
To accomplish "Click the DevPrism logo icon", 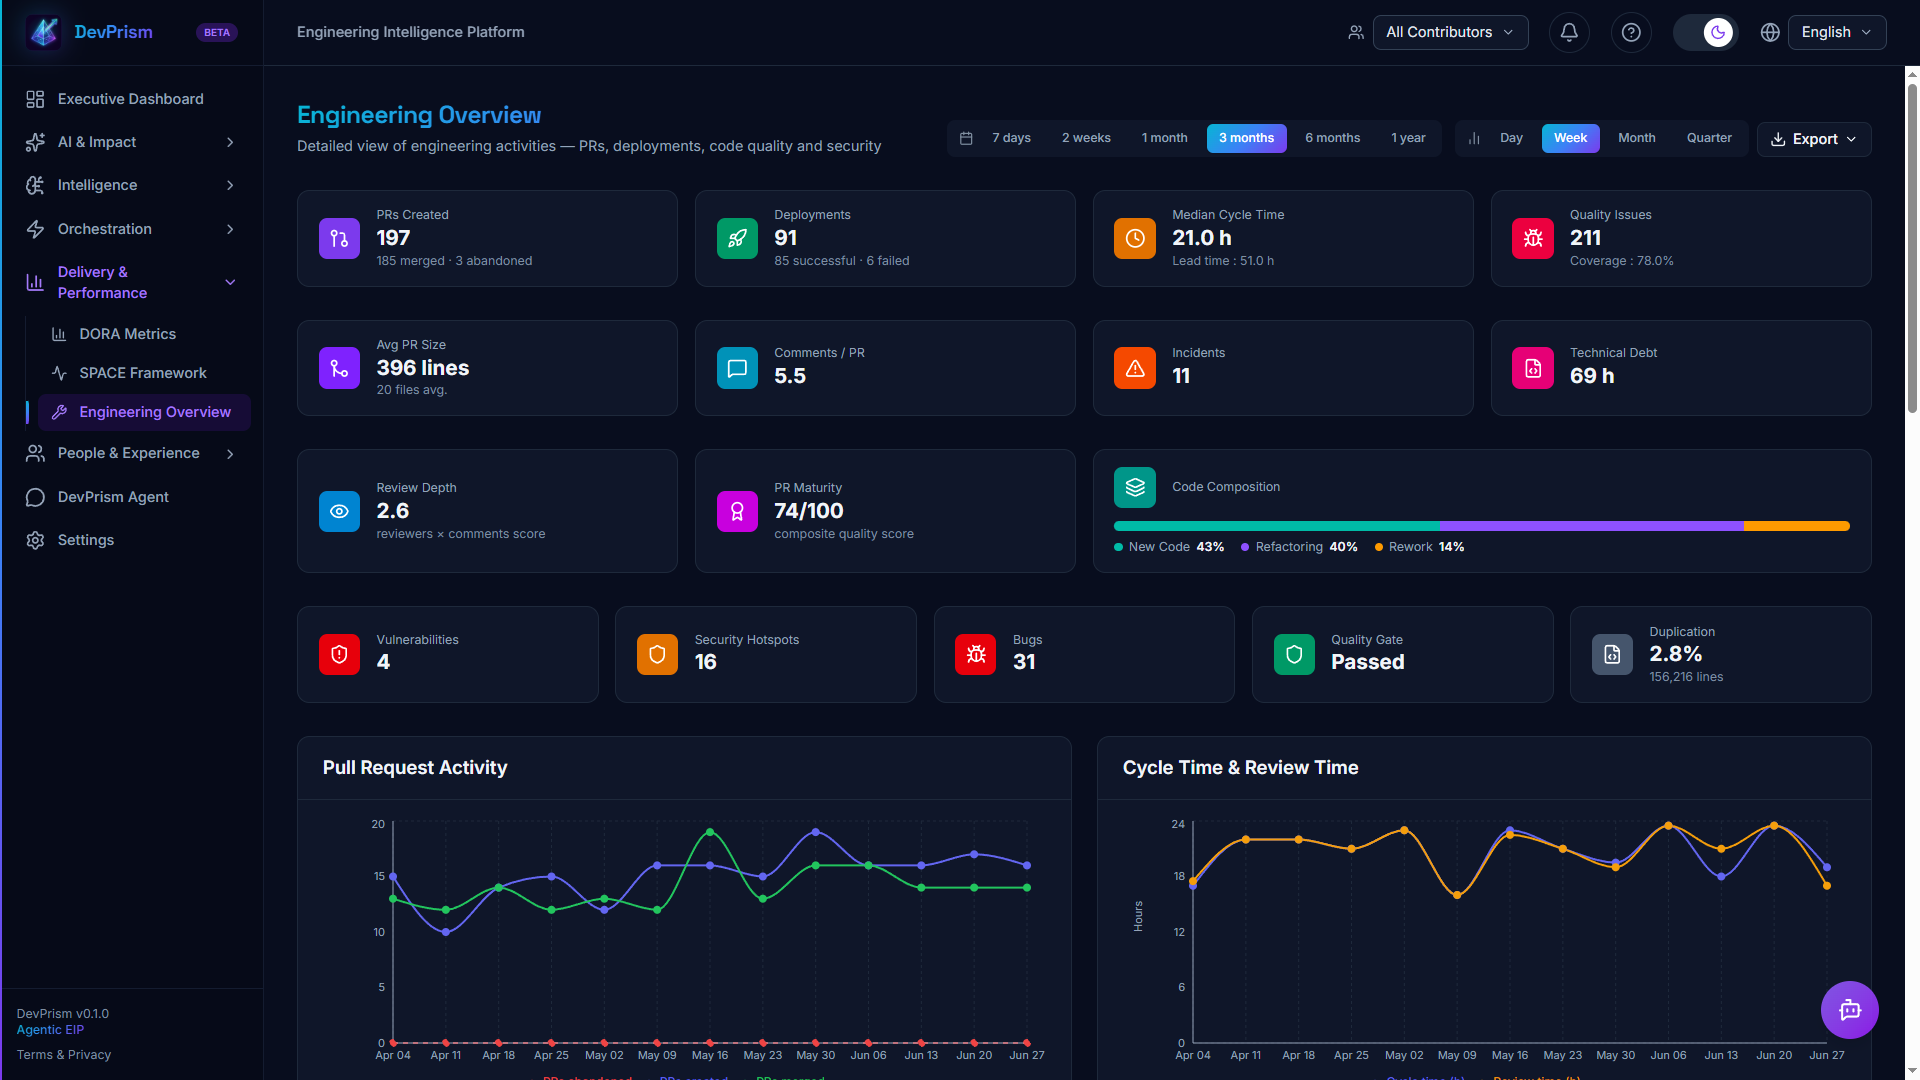I will [x=44, y=32].
